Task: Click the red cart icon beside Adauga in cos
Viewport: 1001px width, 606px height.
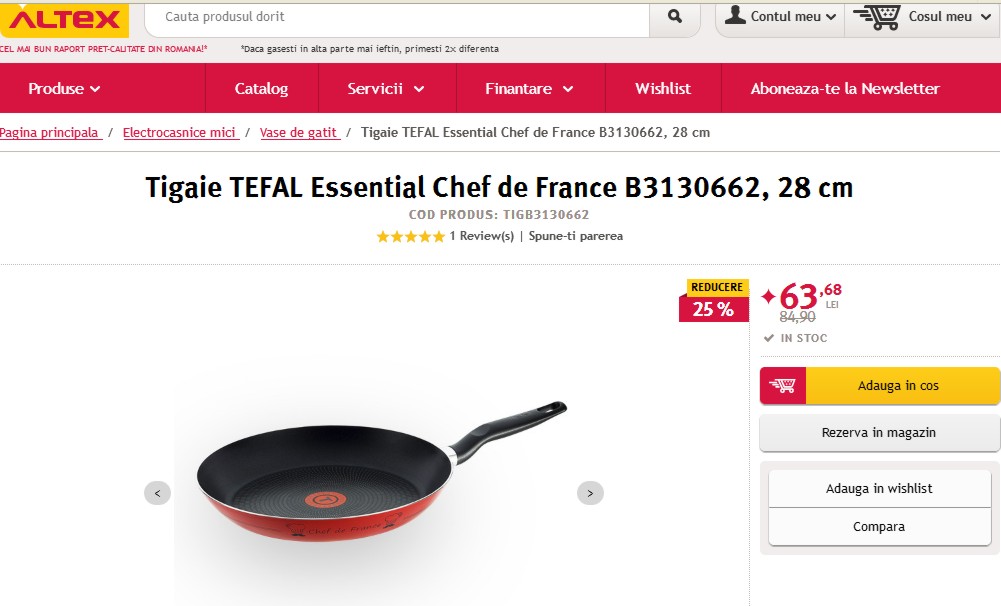Action: (783, 386)
